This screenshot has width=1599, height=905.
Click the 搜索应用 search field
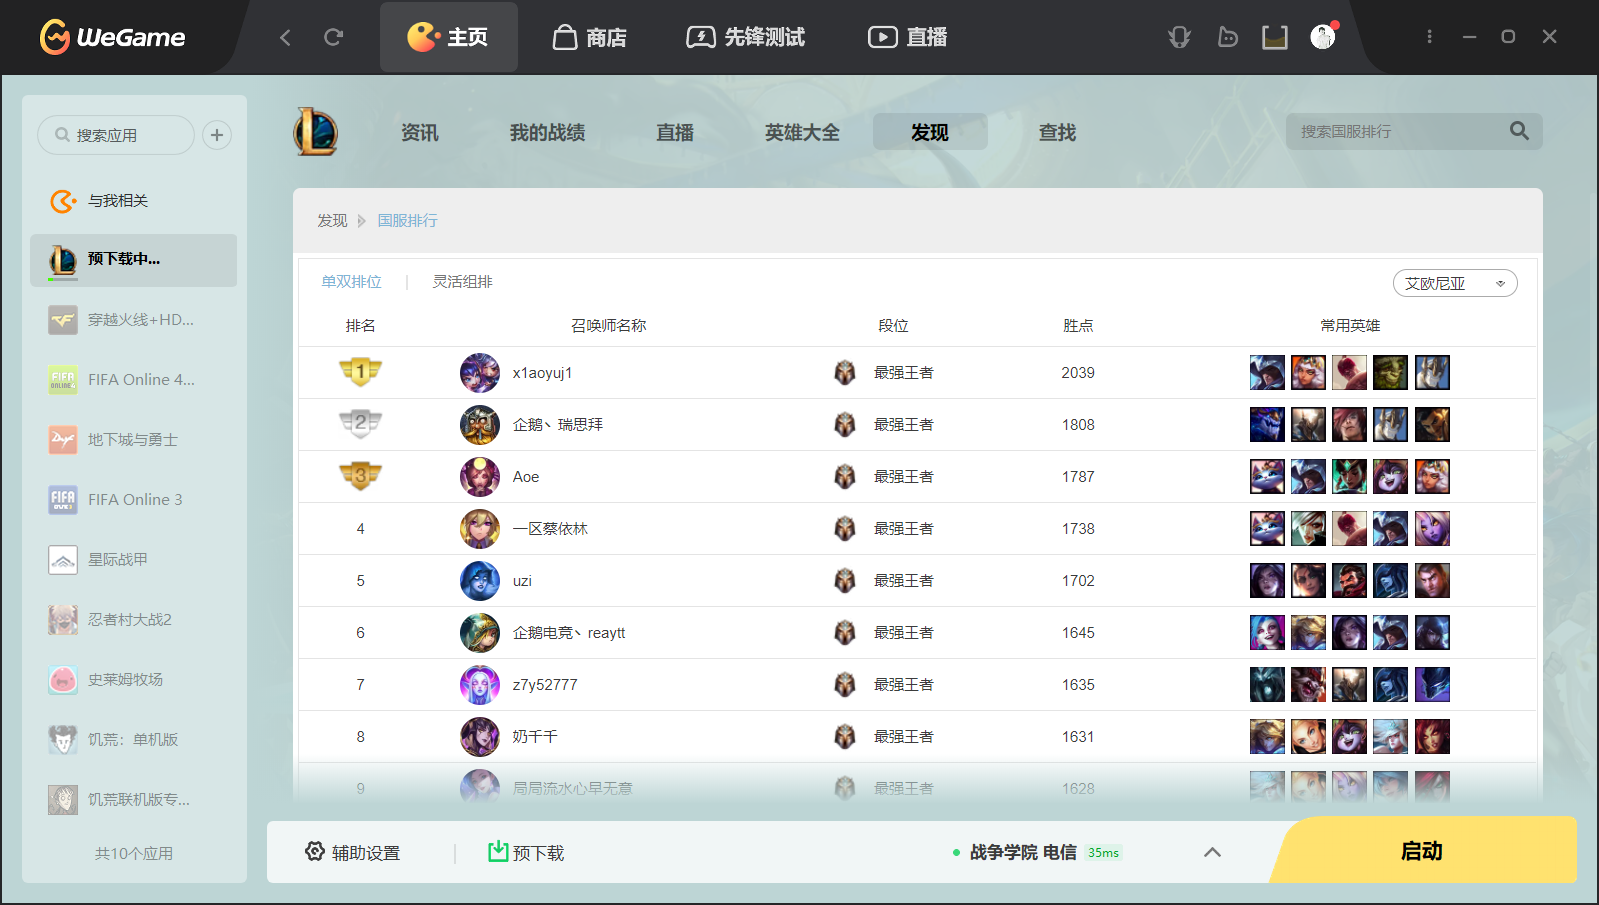(x=116, y=135)
